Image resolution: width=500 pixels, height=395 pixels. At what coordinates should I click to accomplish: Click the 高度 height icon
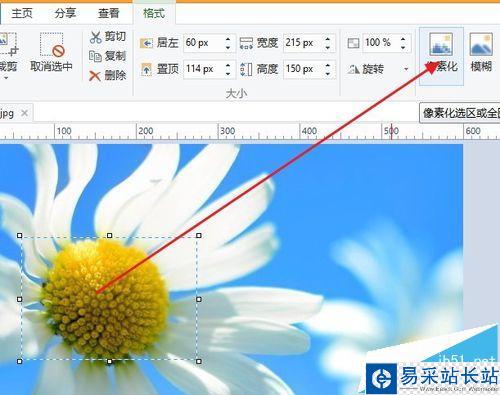(x=246, y=69)
